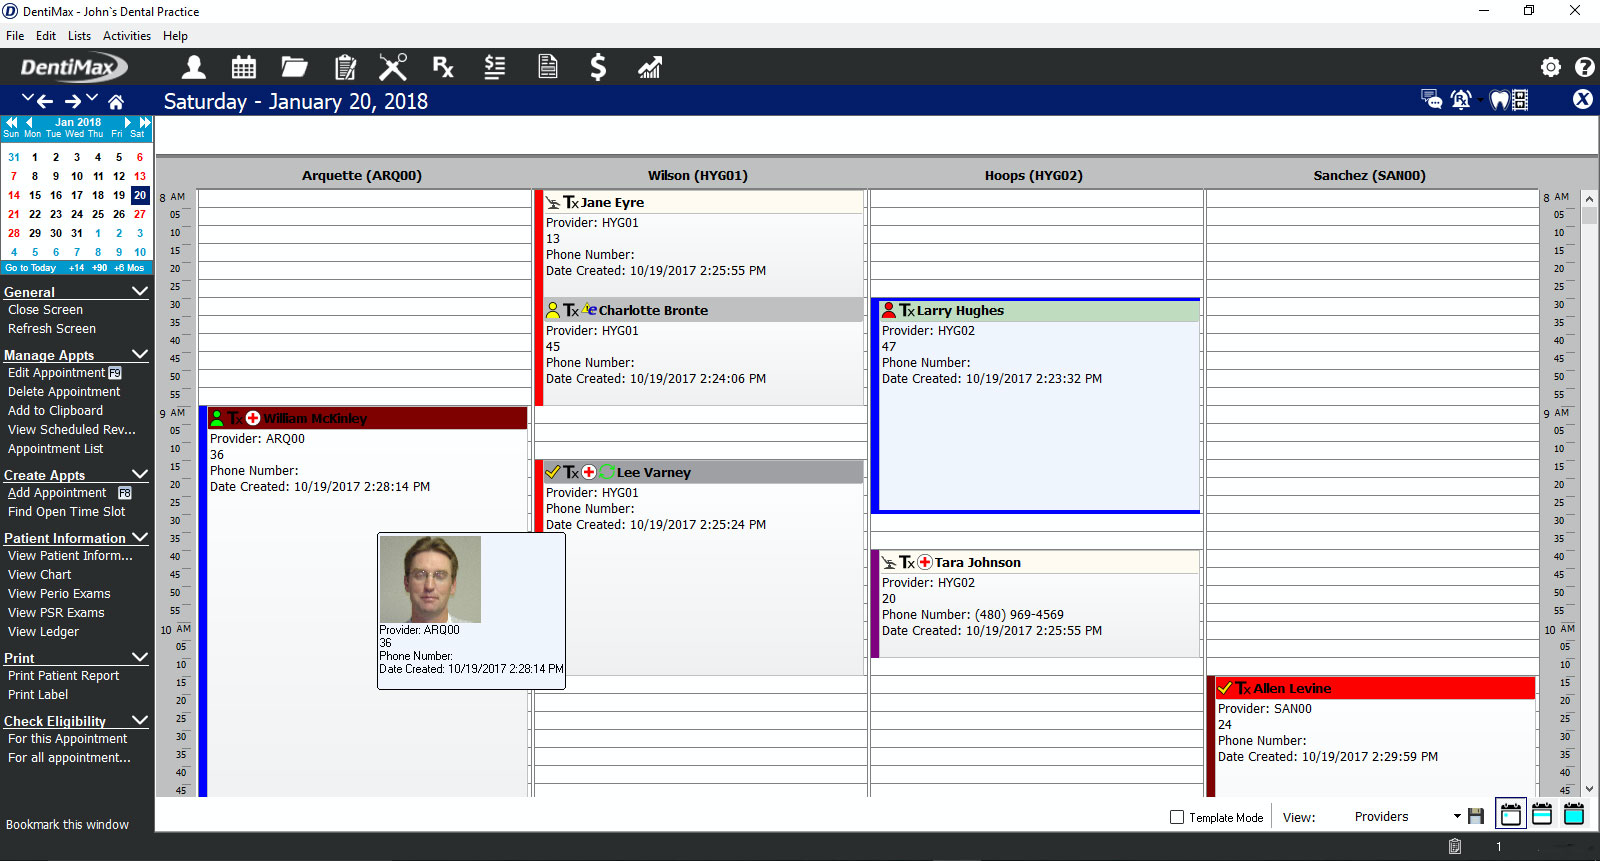Image resolution: width=1600 pixels, height=861 pixels.
Task: Open the document reports icon
Action: (548, 67)
